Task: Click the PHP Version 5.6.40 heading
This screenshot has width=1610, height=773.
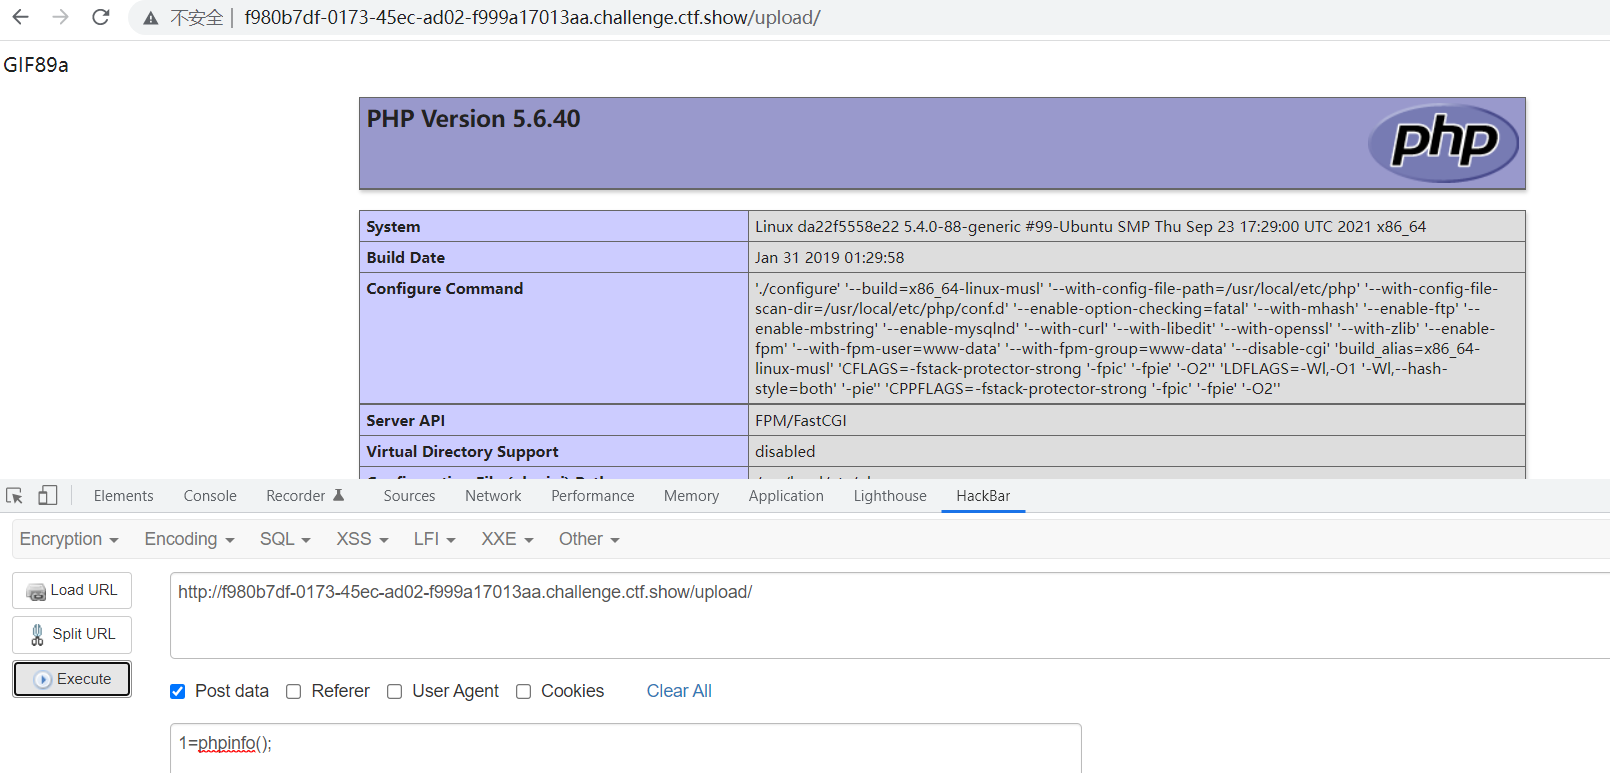Action: click(x=473, y=119)
